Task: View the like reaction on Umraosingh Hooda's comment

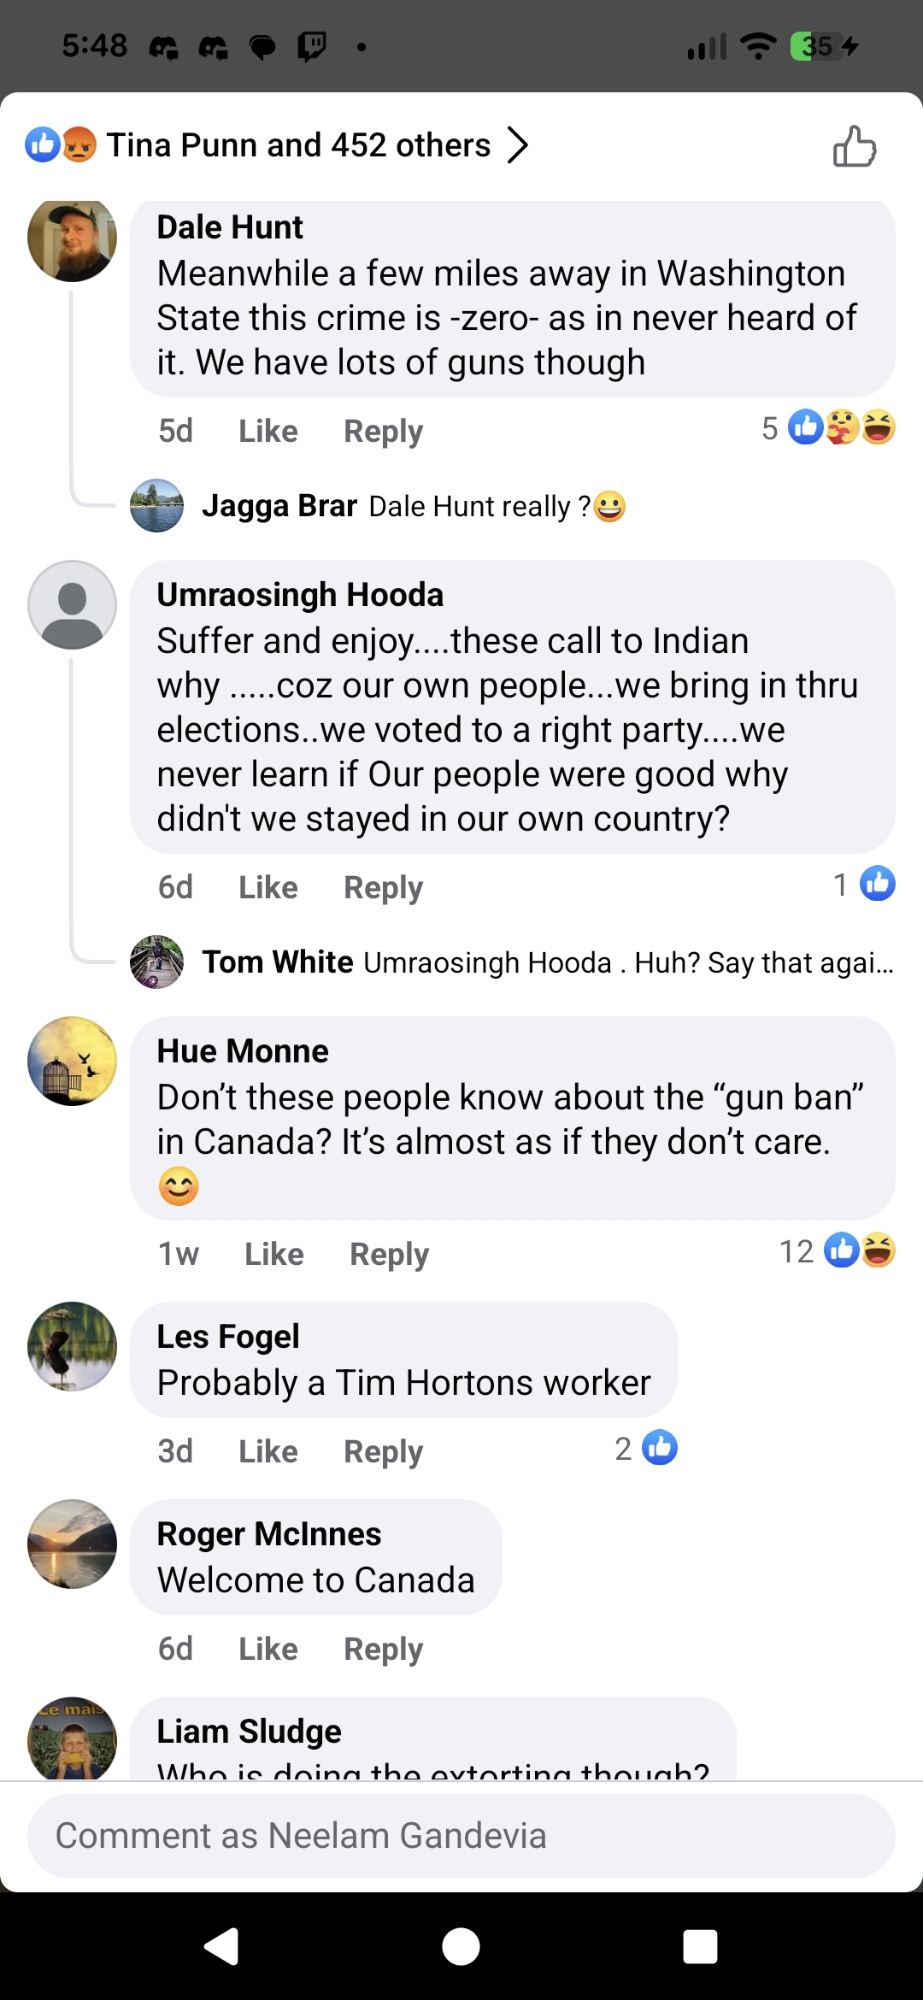Action: [864, 884]
